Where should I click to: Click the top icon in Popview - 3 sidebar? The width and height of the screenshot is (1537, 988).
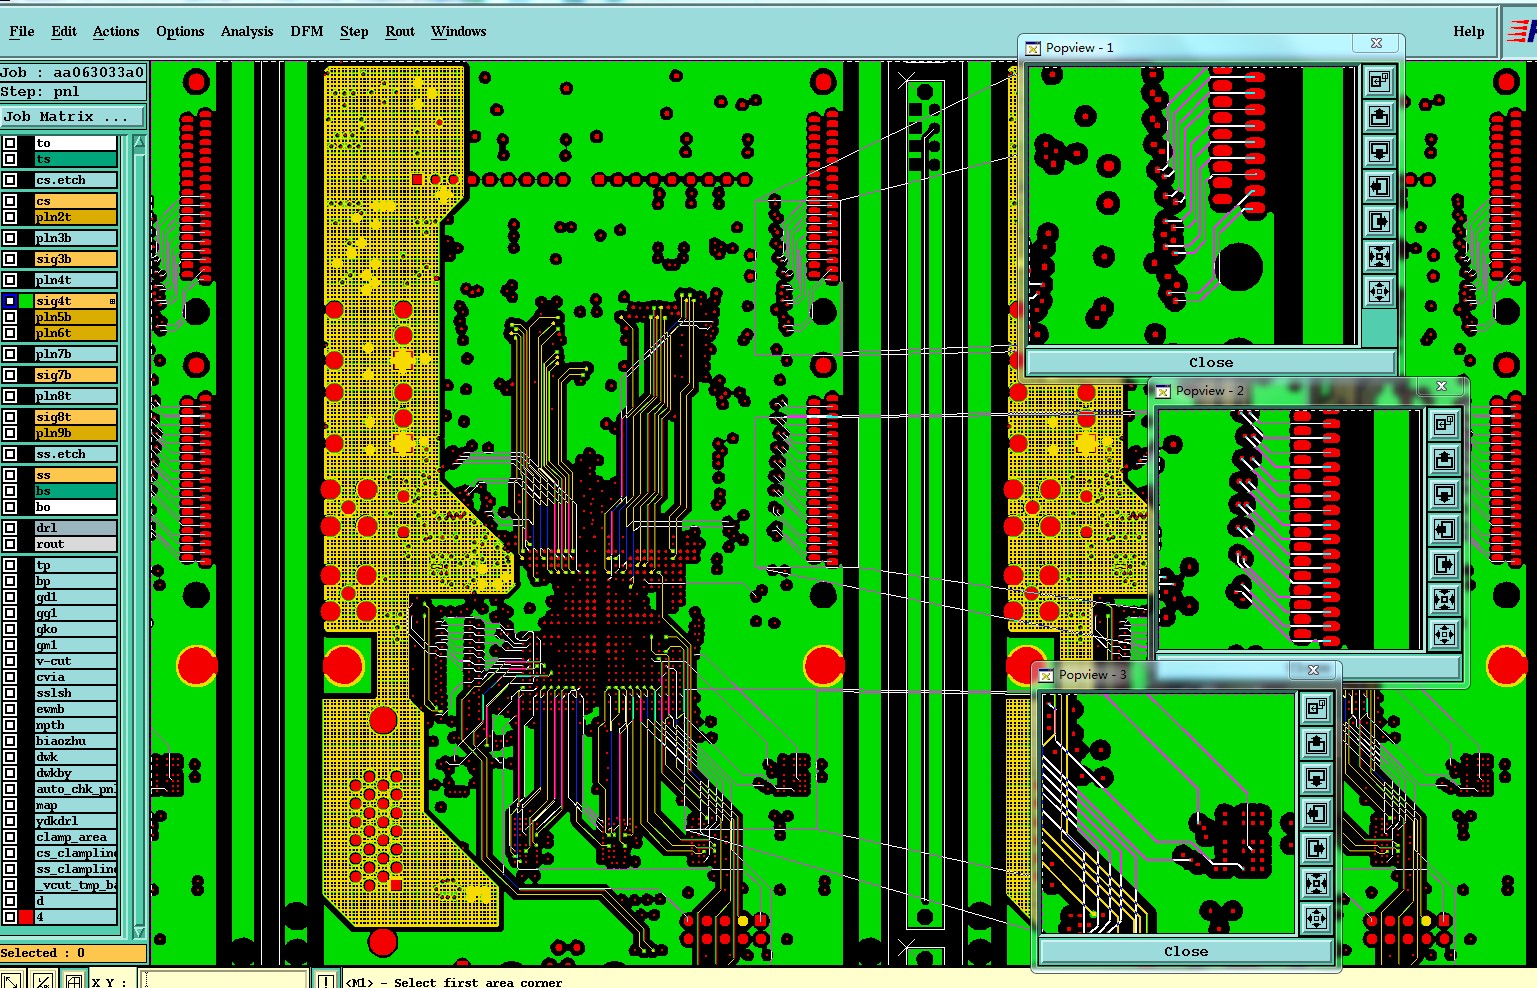coord(1316,708)
